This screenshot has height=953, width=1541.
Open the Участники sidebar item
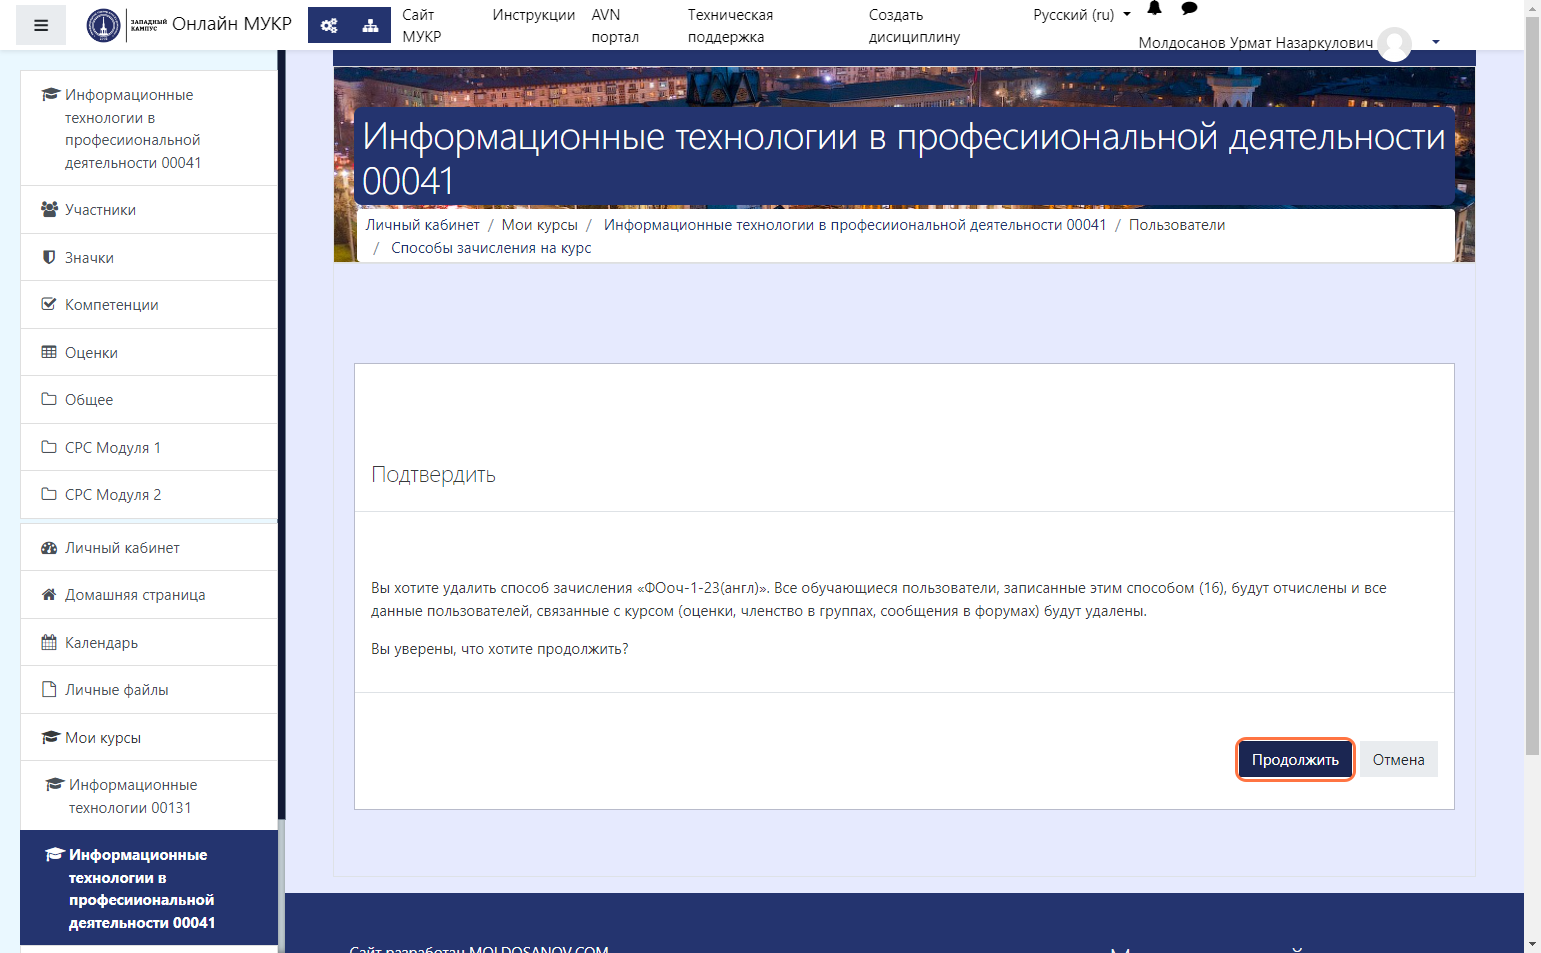(100, 210)
